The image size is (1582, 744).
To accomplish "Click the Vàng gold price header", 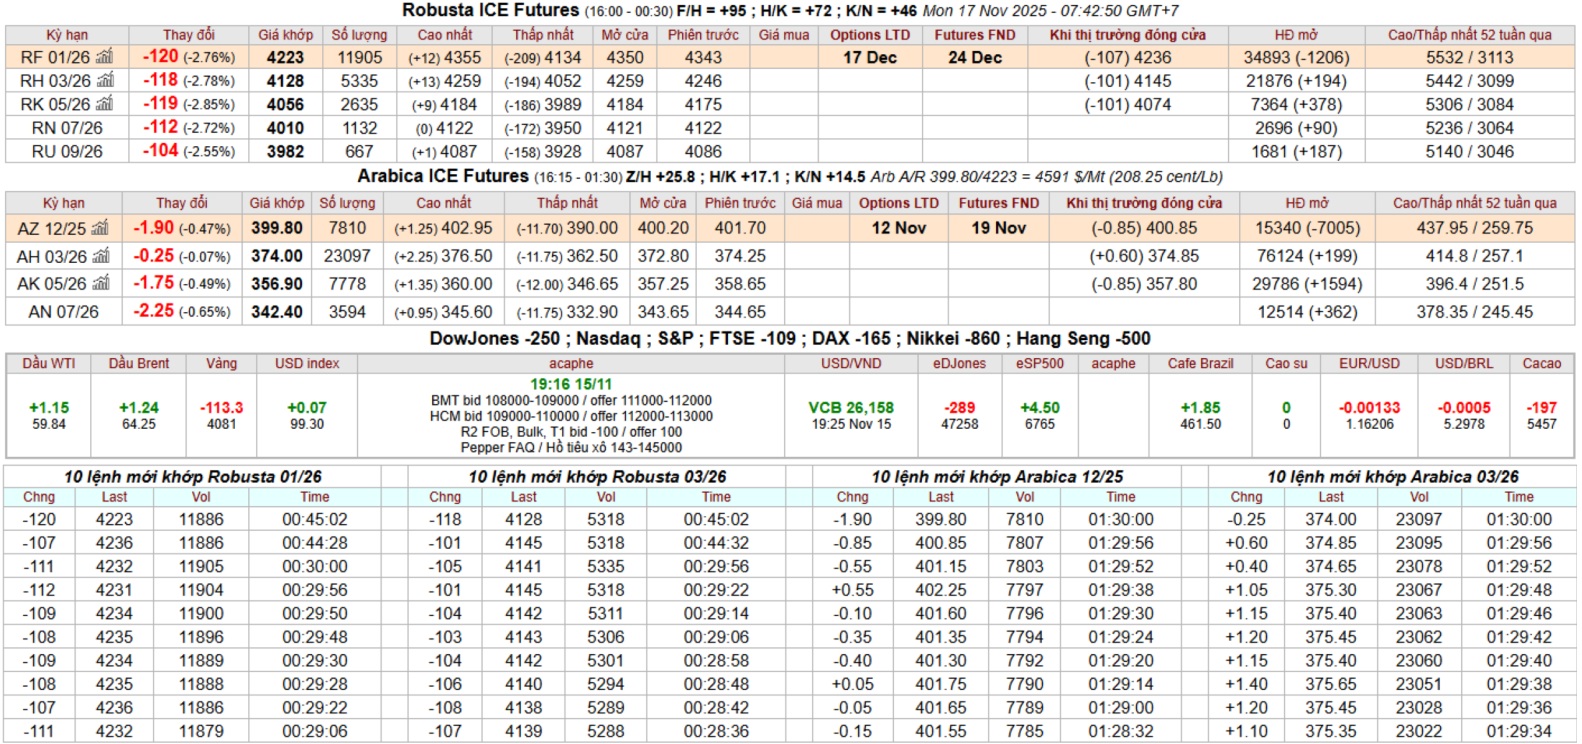I will pos(221,363).
